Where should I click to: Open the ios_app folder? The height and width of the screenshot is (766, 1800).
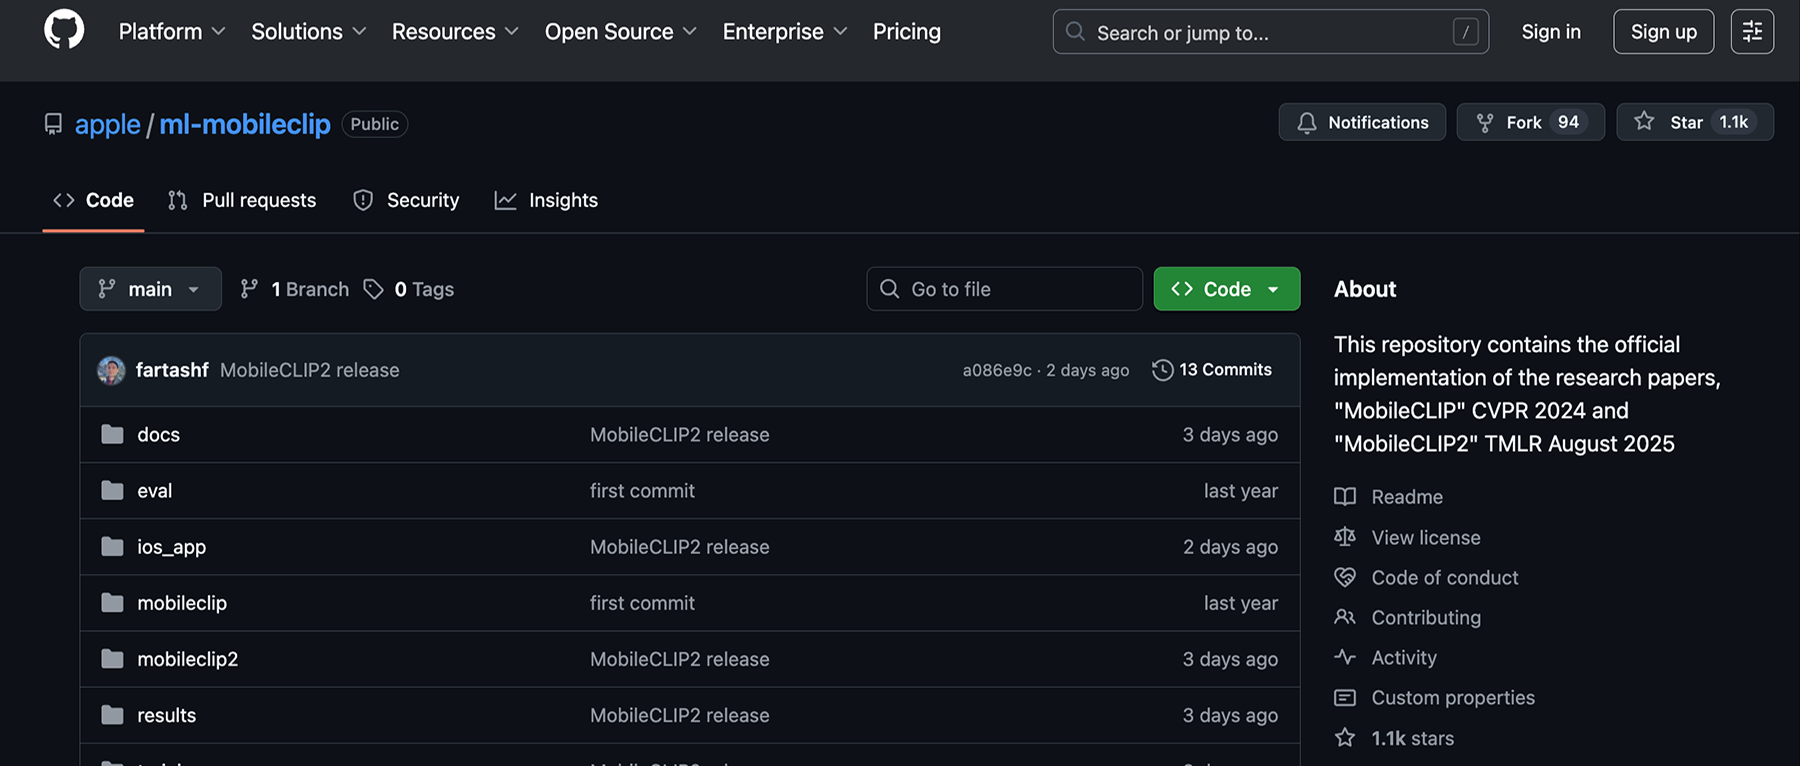171,547
